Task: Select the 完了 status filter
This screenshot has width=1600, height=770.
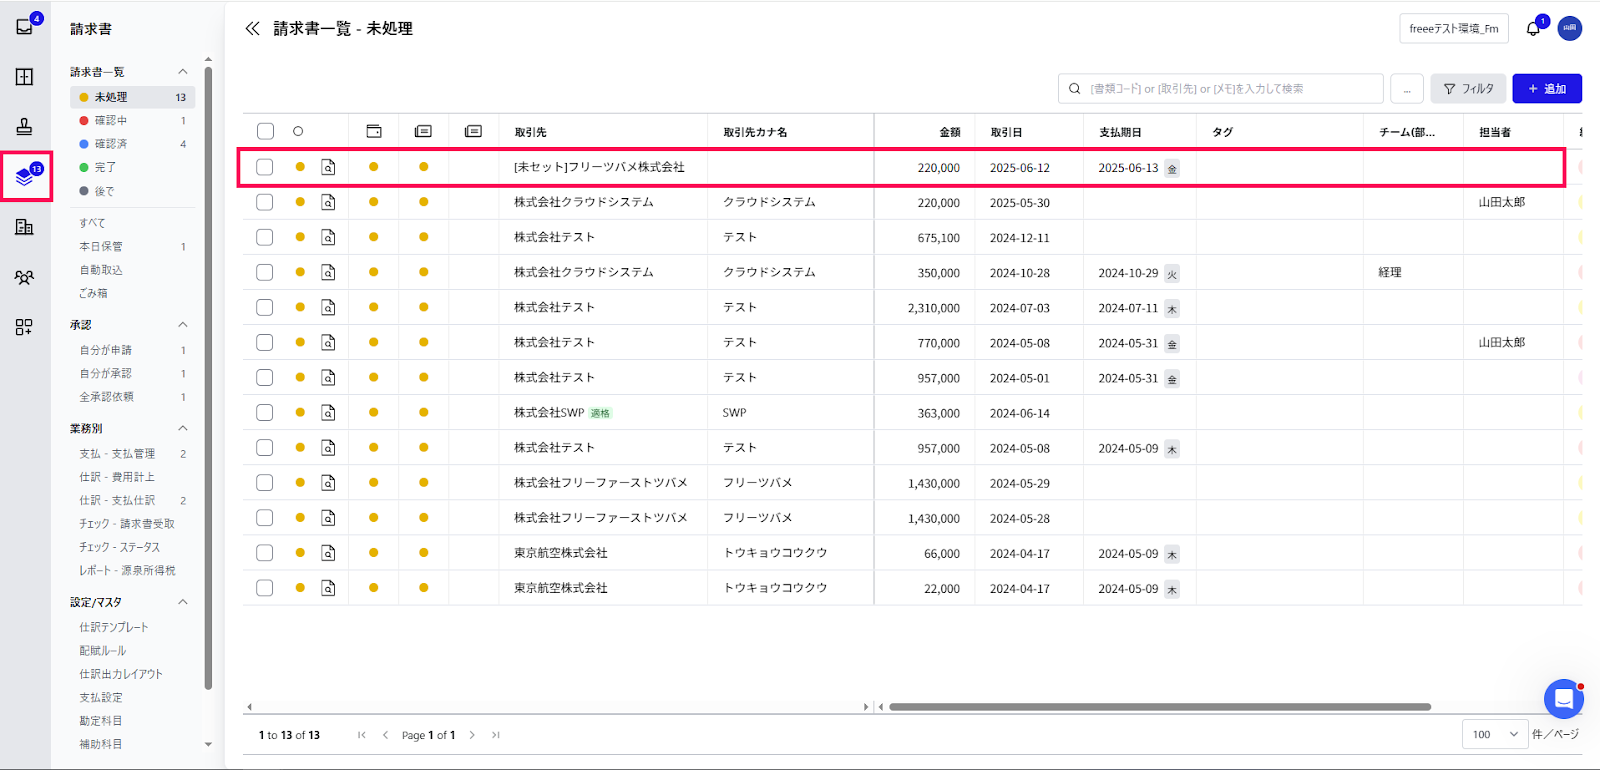Action: coord(132,167)
